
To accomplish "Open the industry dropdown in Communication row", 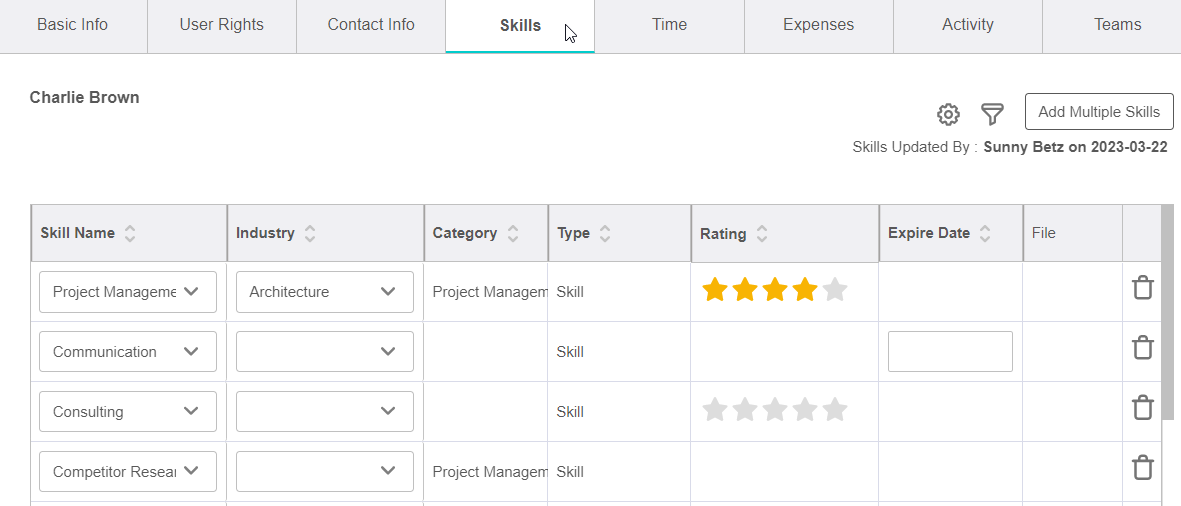I will click(325, 352).
